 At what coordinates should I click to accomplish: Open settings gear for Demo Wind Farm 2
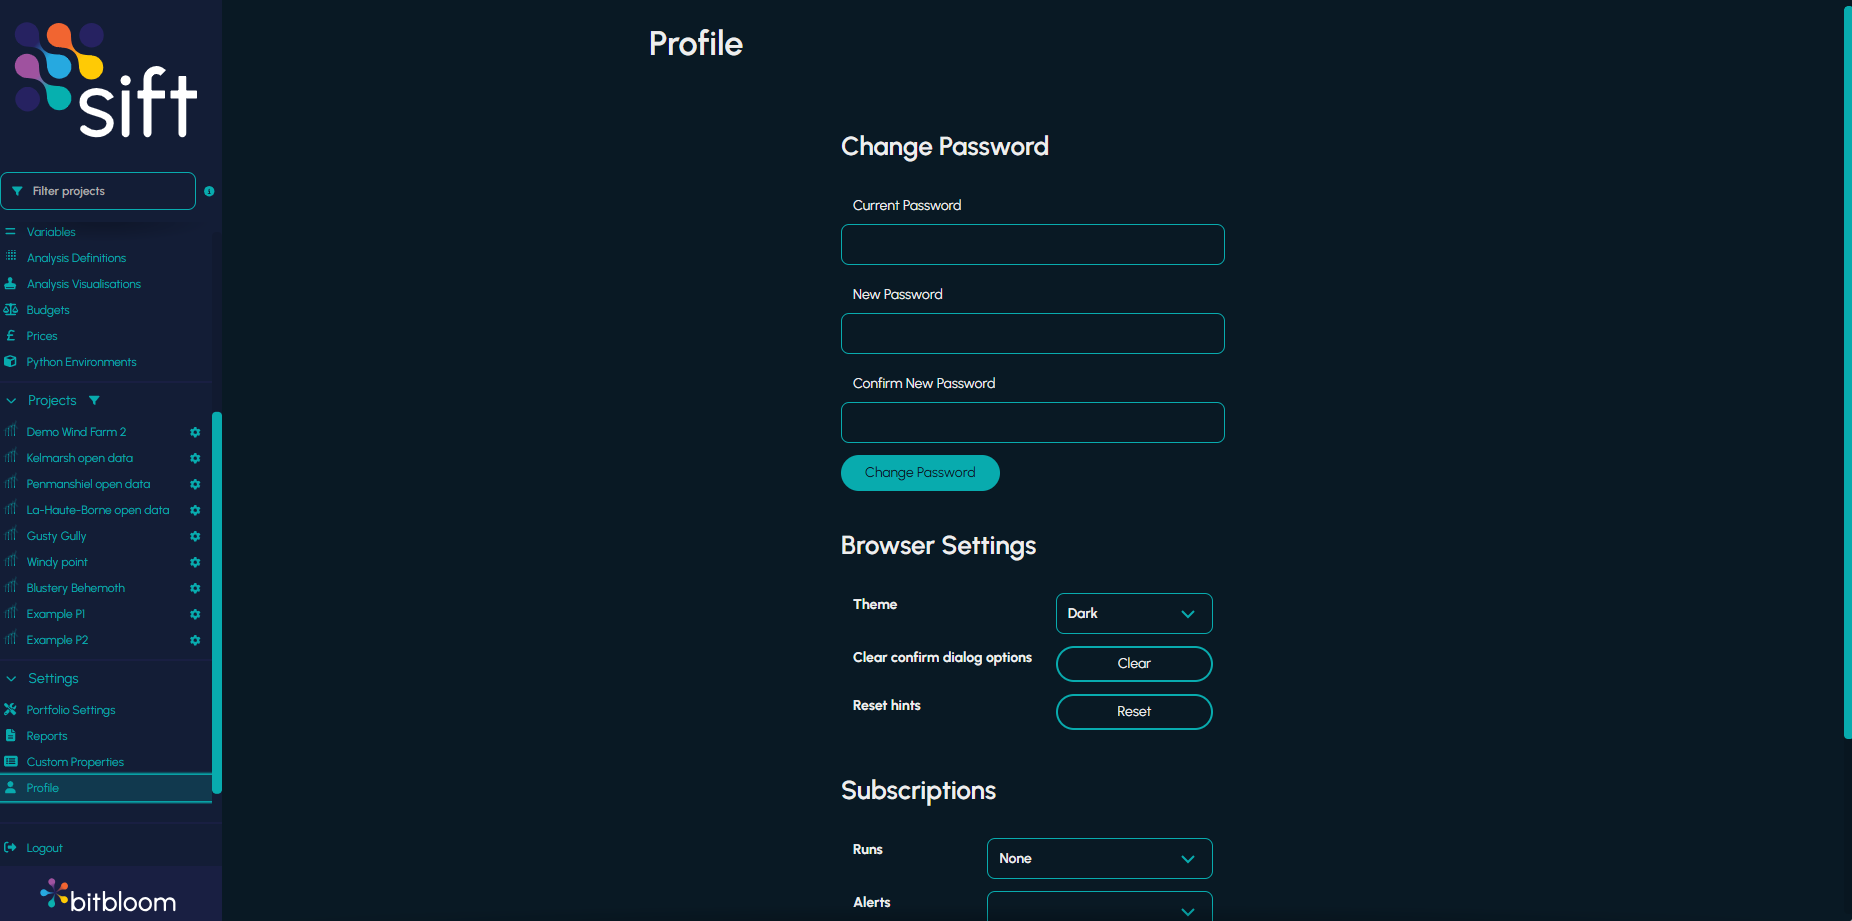195,432
